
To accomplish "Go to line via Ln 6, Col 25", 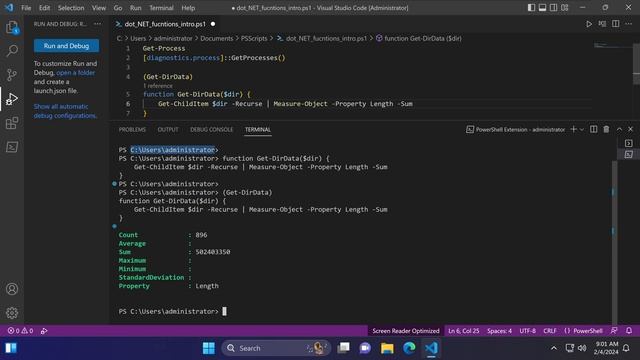I will point(464,331).
